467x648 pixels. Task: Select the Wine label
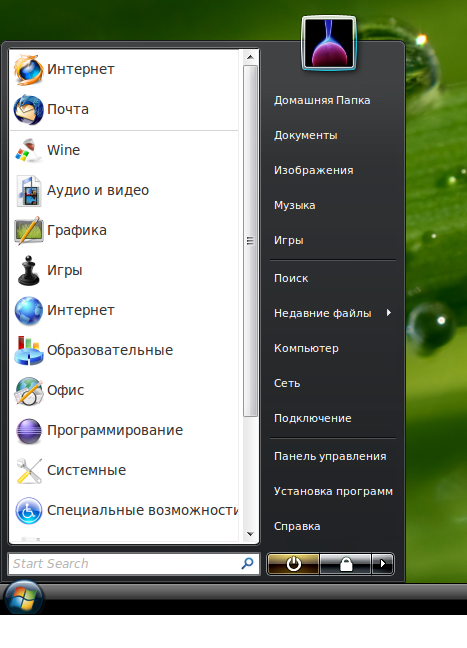(63, 150)
